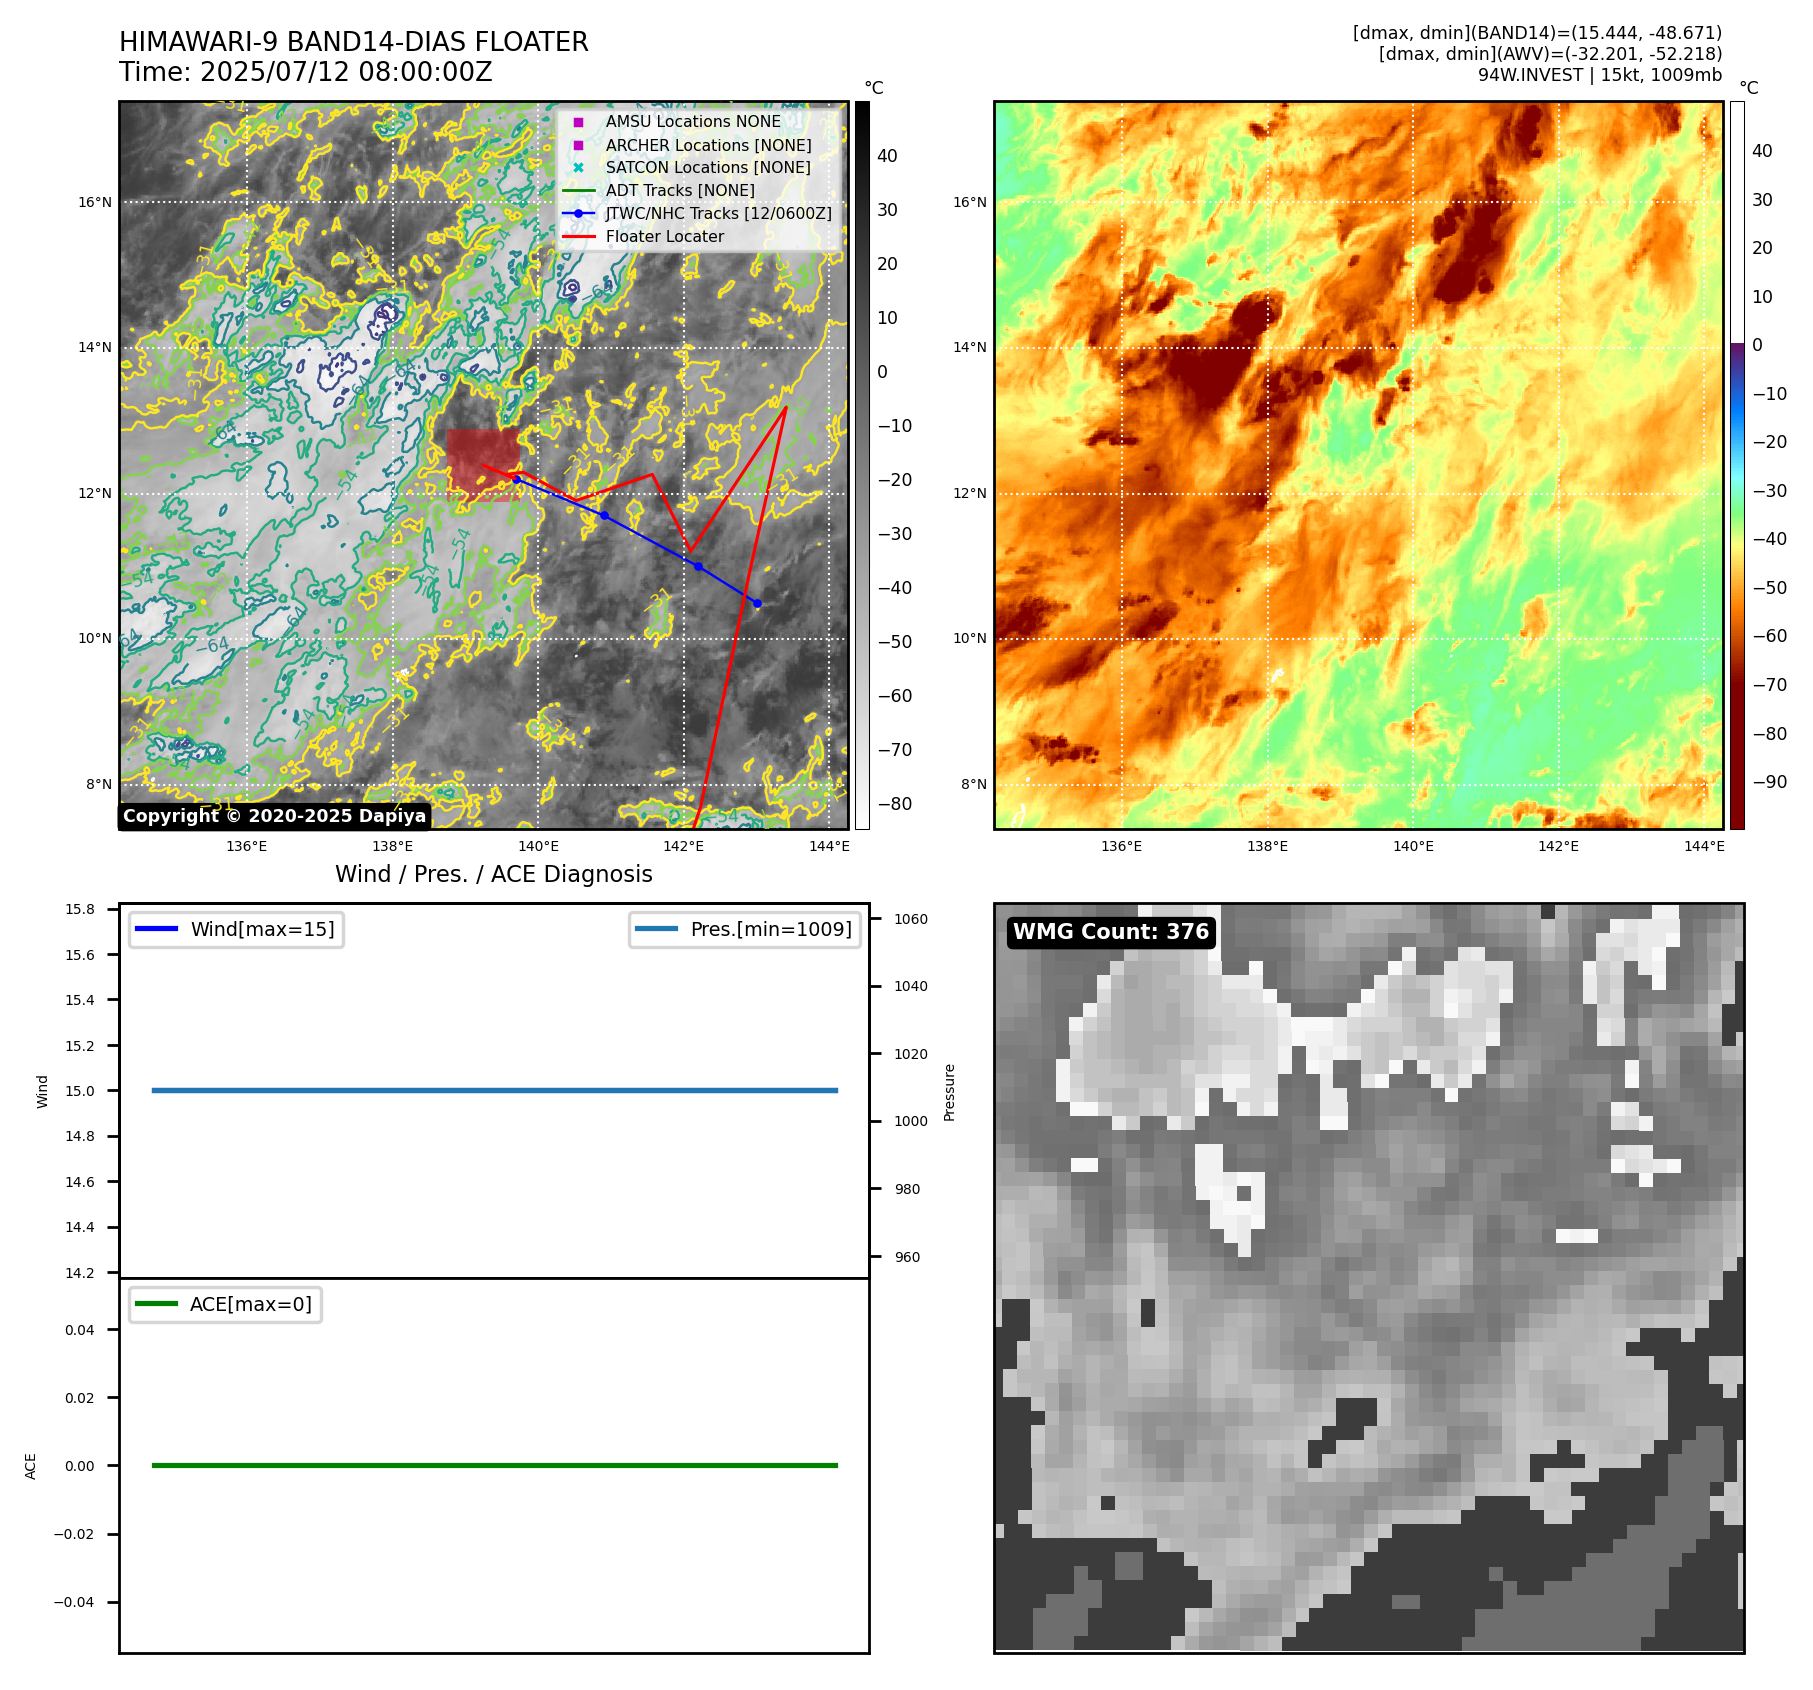The width and height of the screenshot is (1813, 1690).
Task: Click the 1060 tick on Pressure axis
Action: [x=911, y=919]
